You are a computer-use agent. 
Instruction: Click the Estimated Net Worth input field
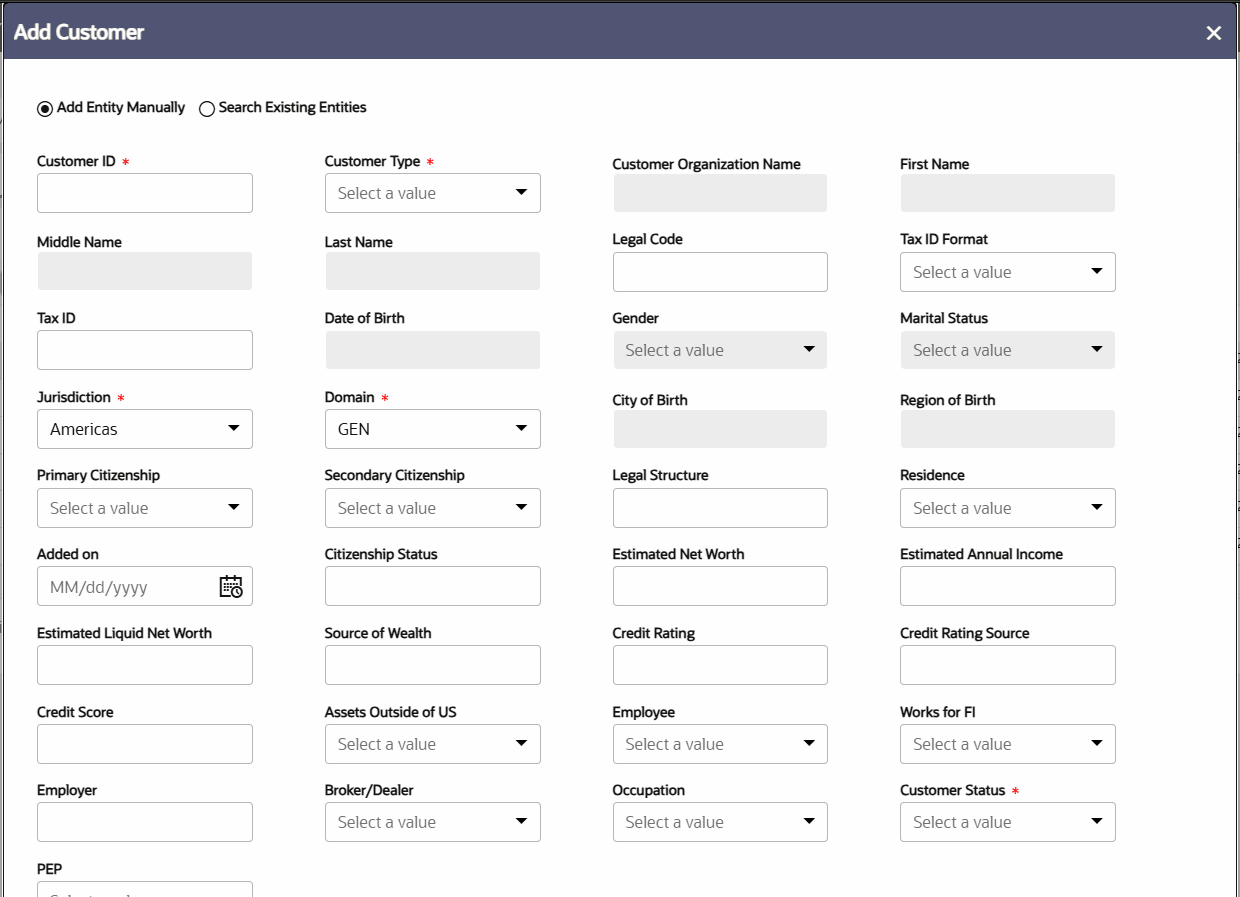point(720,586)
